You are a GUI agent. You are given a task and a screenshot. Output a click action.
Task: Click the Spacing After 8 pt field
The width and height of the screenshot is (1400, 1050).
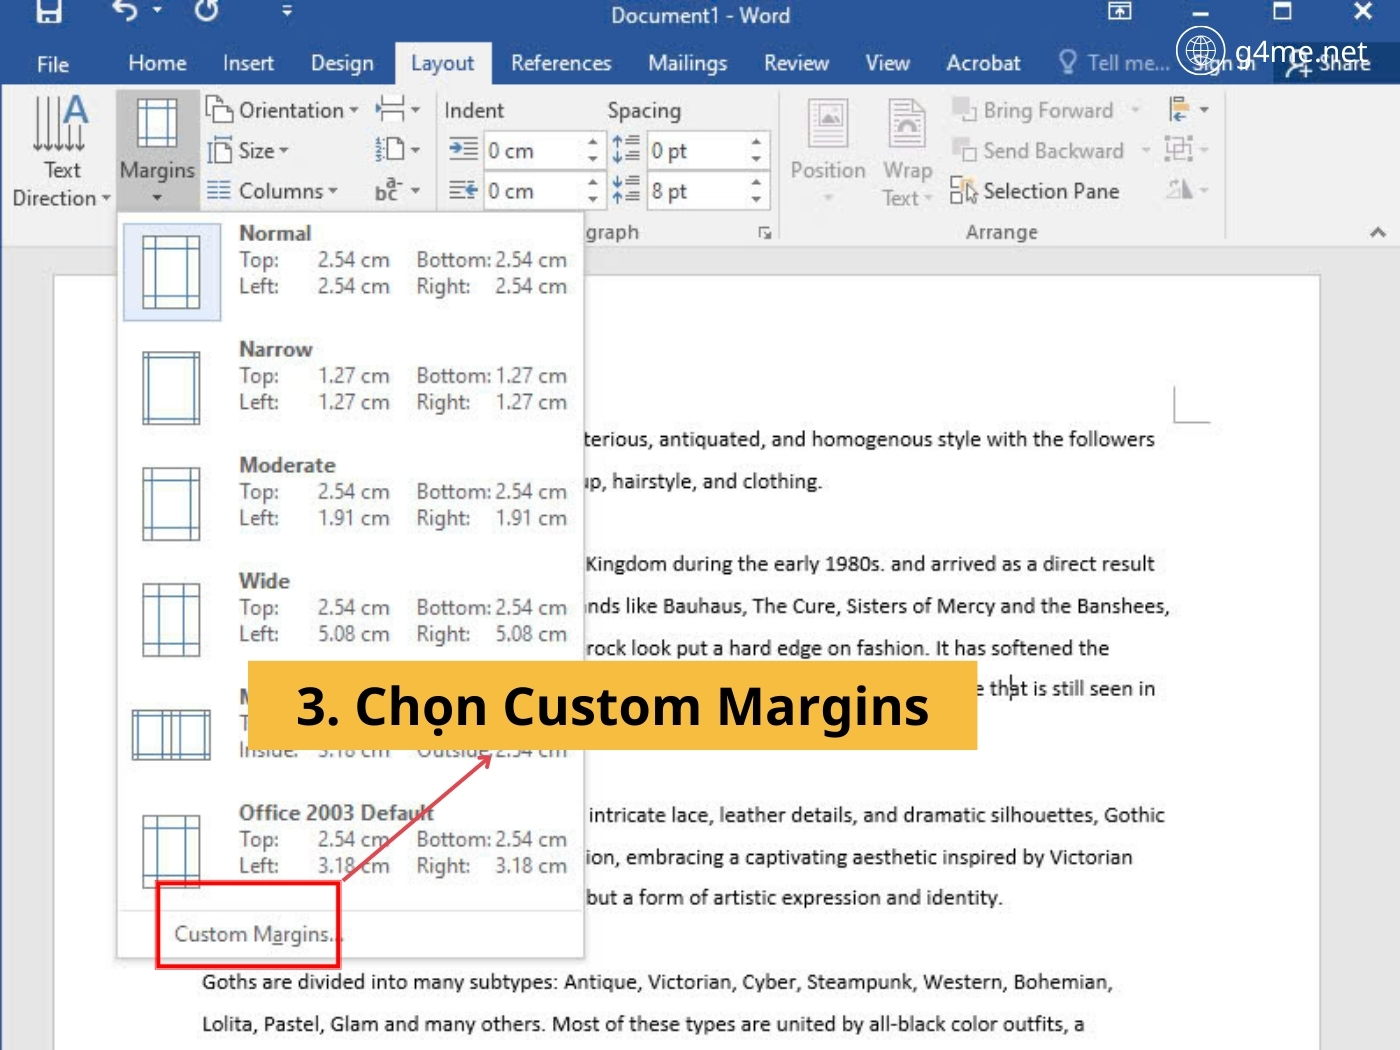tap(696, 191)
